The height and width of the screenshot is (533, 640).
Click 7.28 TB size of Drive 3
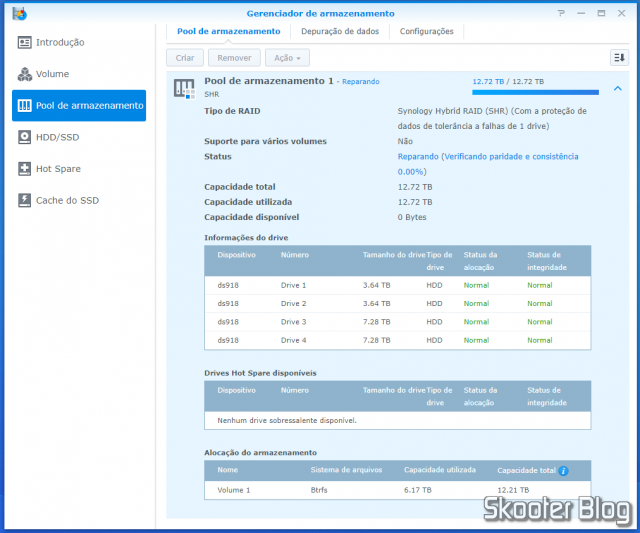click(x=377, y=322)
